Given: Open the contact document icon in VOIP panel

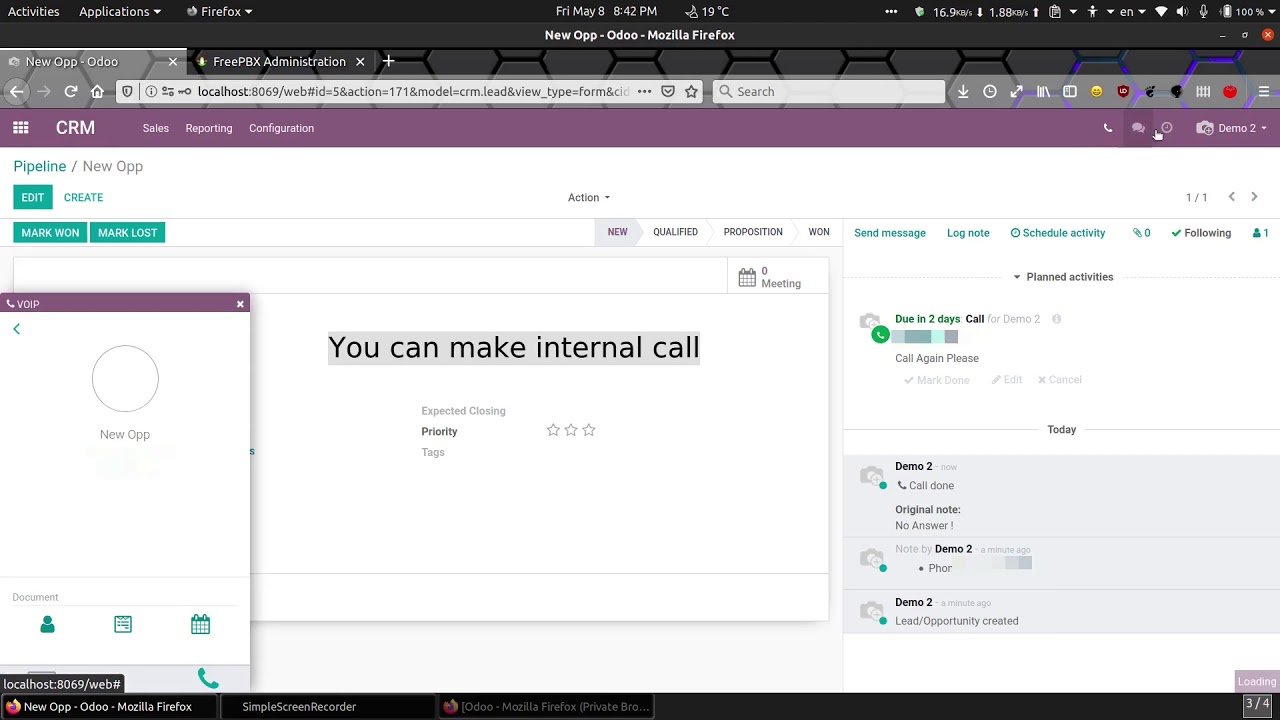Looking at the screenshot, I should 47,624.
